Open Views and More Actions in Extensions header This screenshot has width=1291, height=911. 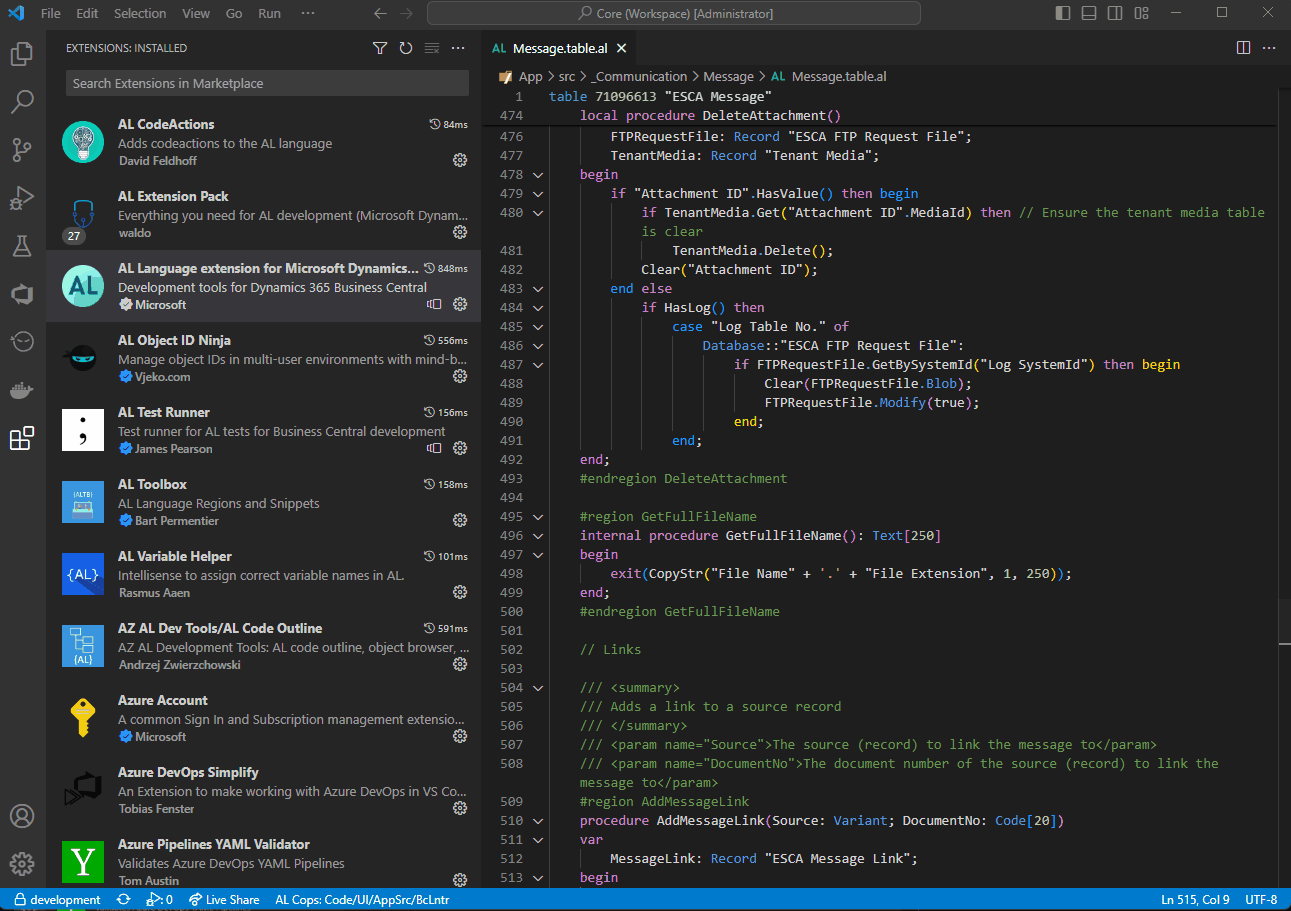[458, 48]
